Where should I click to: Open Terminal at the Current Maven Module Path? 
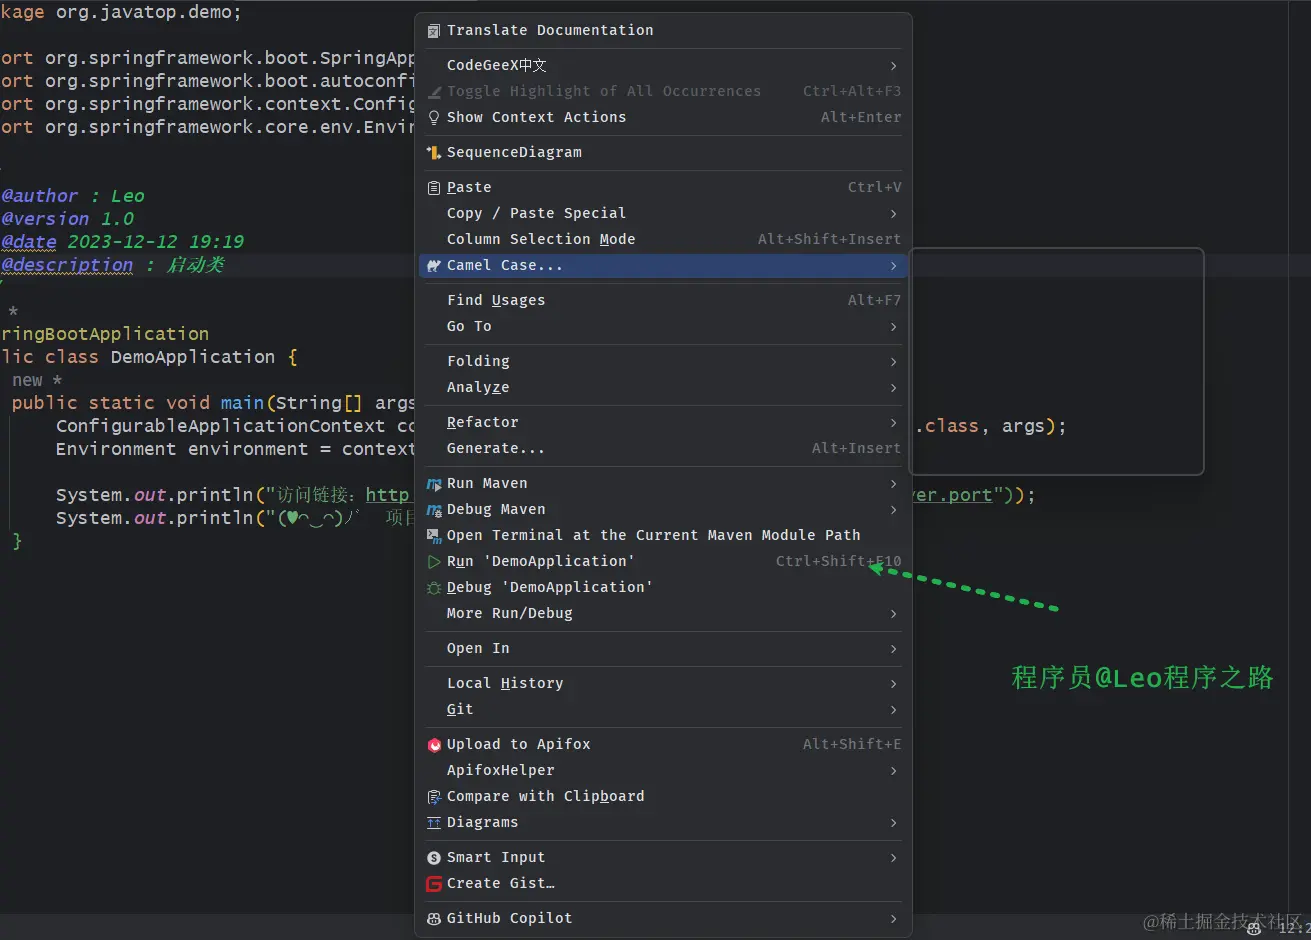663,535
